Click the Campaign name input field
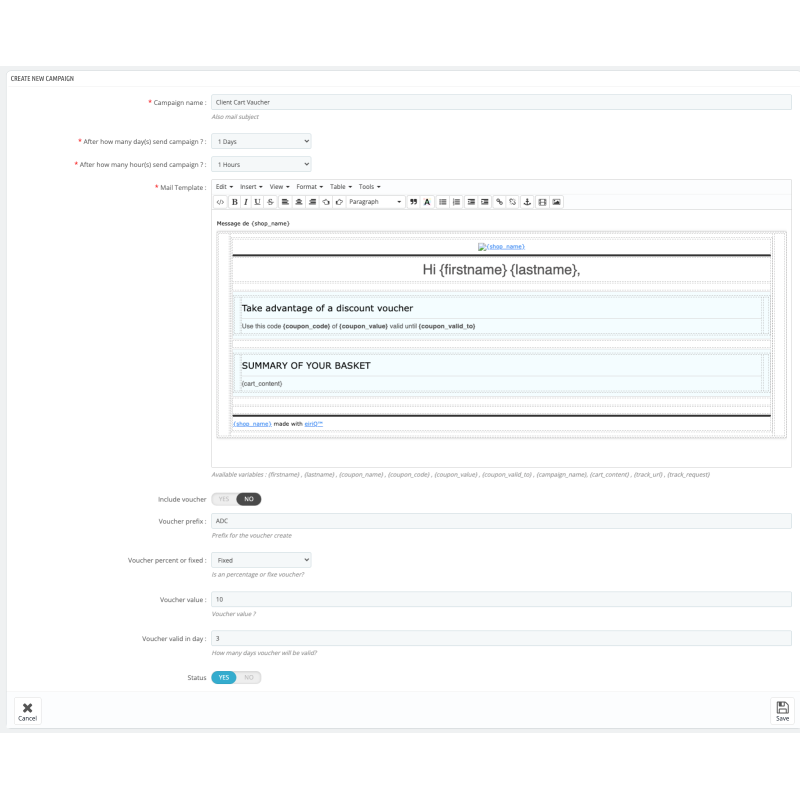 500,102
